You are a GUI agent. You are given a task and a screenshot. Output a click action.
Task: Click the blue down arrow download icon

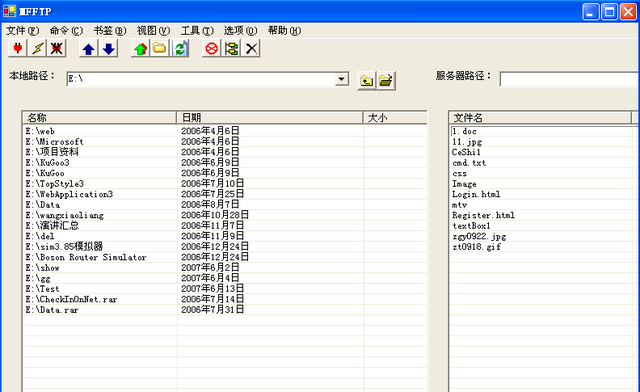click(x=109, y=49)
